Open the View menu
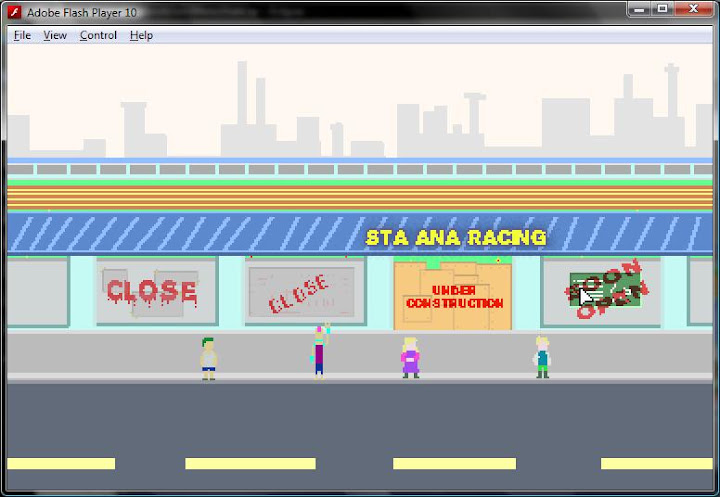 click(x=55, y=35)
